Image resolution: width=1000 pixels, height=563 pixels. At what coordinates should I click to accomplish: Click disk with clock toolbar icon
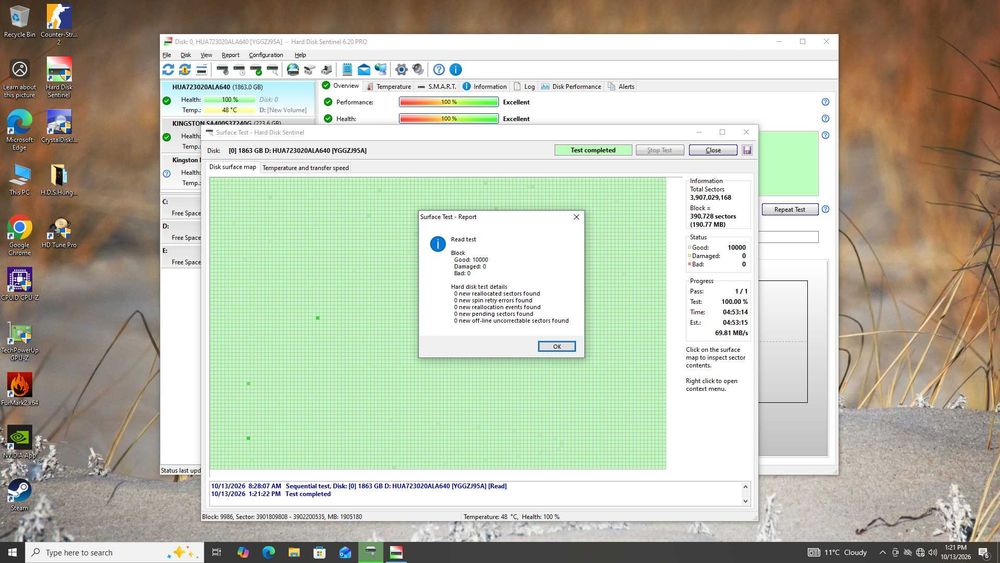tap(239, 69)
